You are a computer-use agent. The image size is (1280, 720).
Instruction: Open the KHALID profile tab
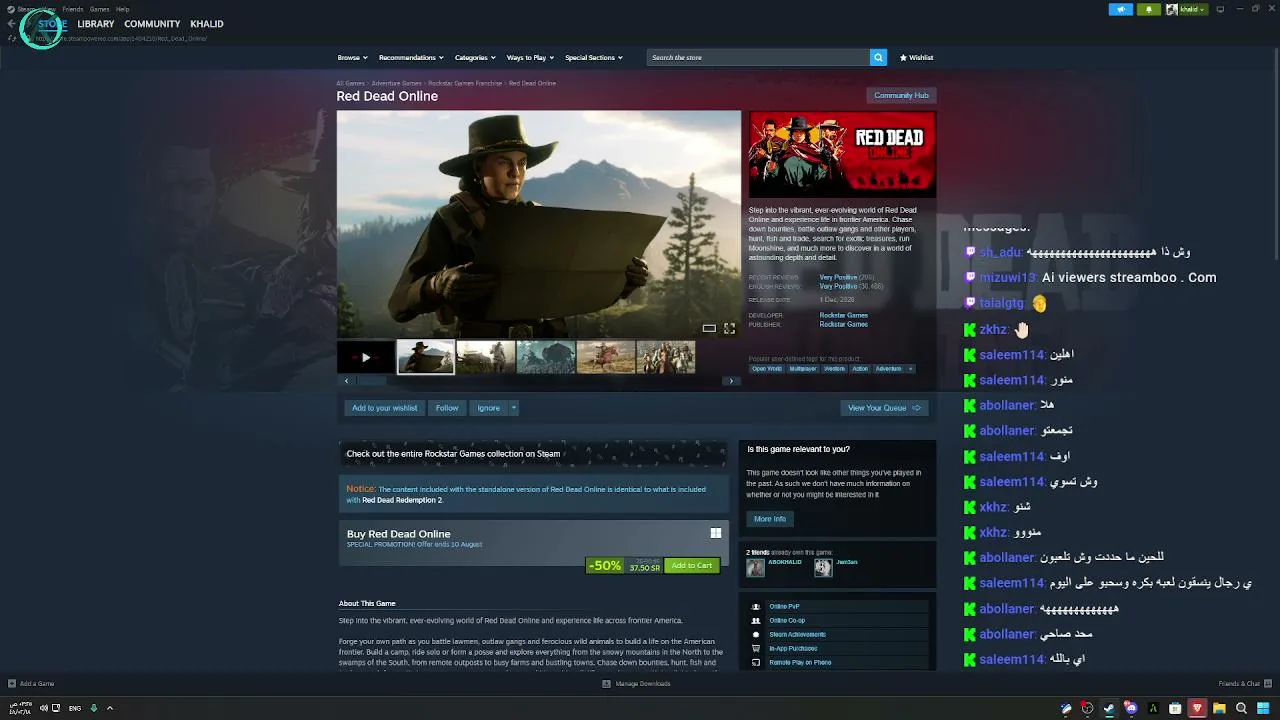tap(207, 24)
